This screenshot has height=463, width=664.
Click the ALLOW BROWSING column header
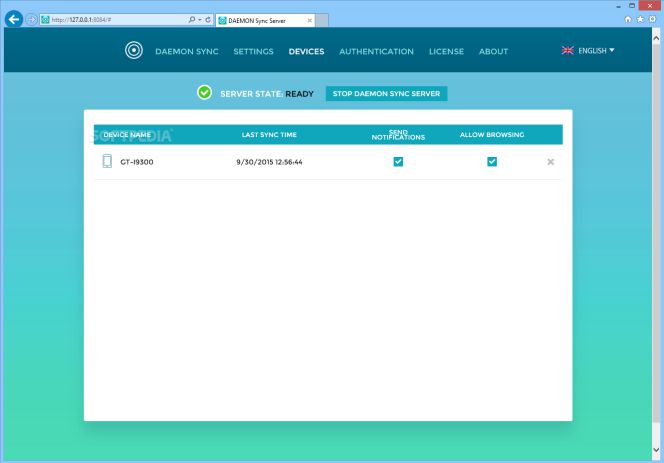click(492, 135)
